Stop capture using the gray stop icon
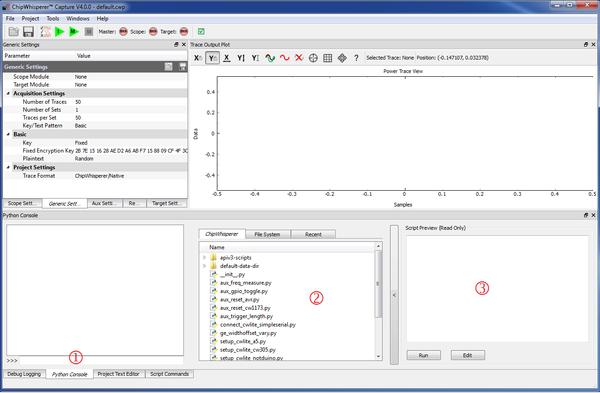 89,32
